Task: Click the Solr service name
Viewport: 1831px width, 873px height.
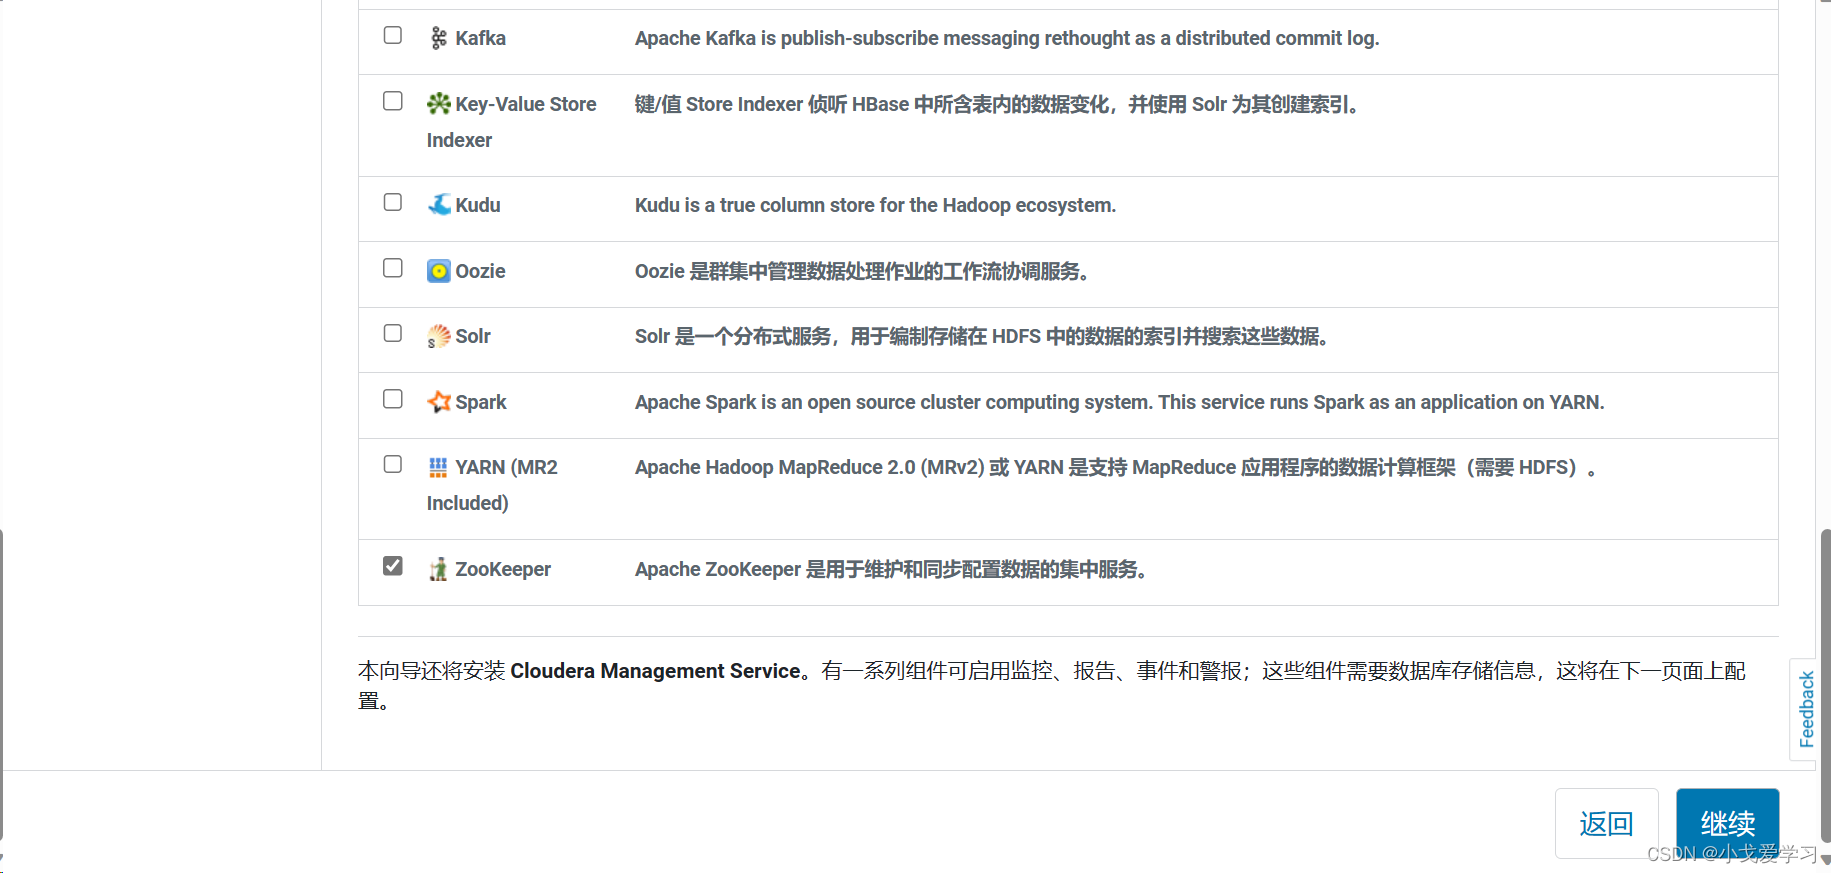Action: 473,336
